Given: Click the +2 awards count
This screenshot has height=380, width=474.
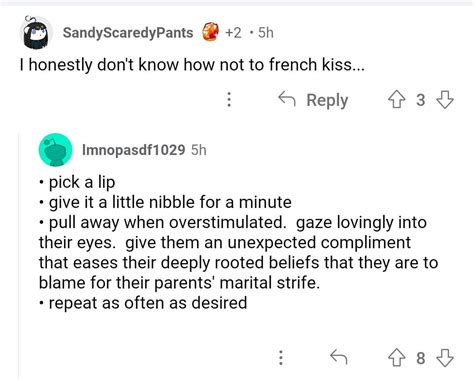Looking at the screenshot, I should pos(233,33).
